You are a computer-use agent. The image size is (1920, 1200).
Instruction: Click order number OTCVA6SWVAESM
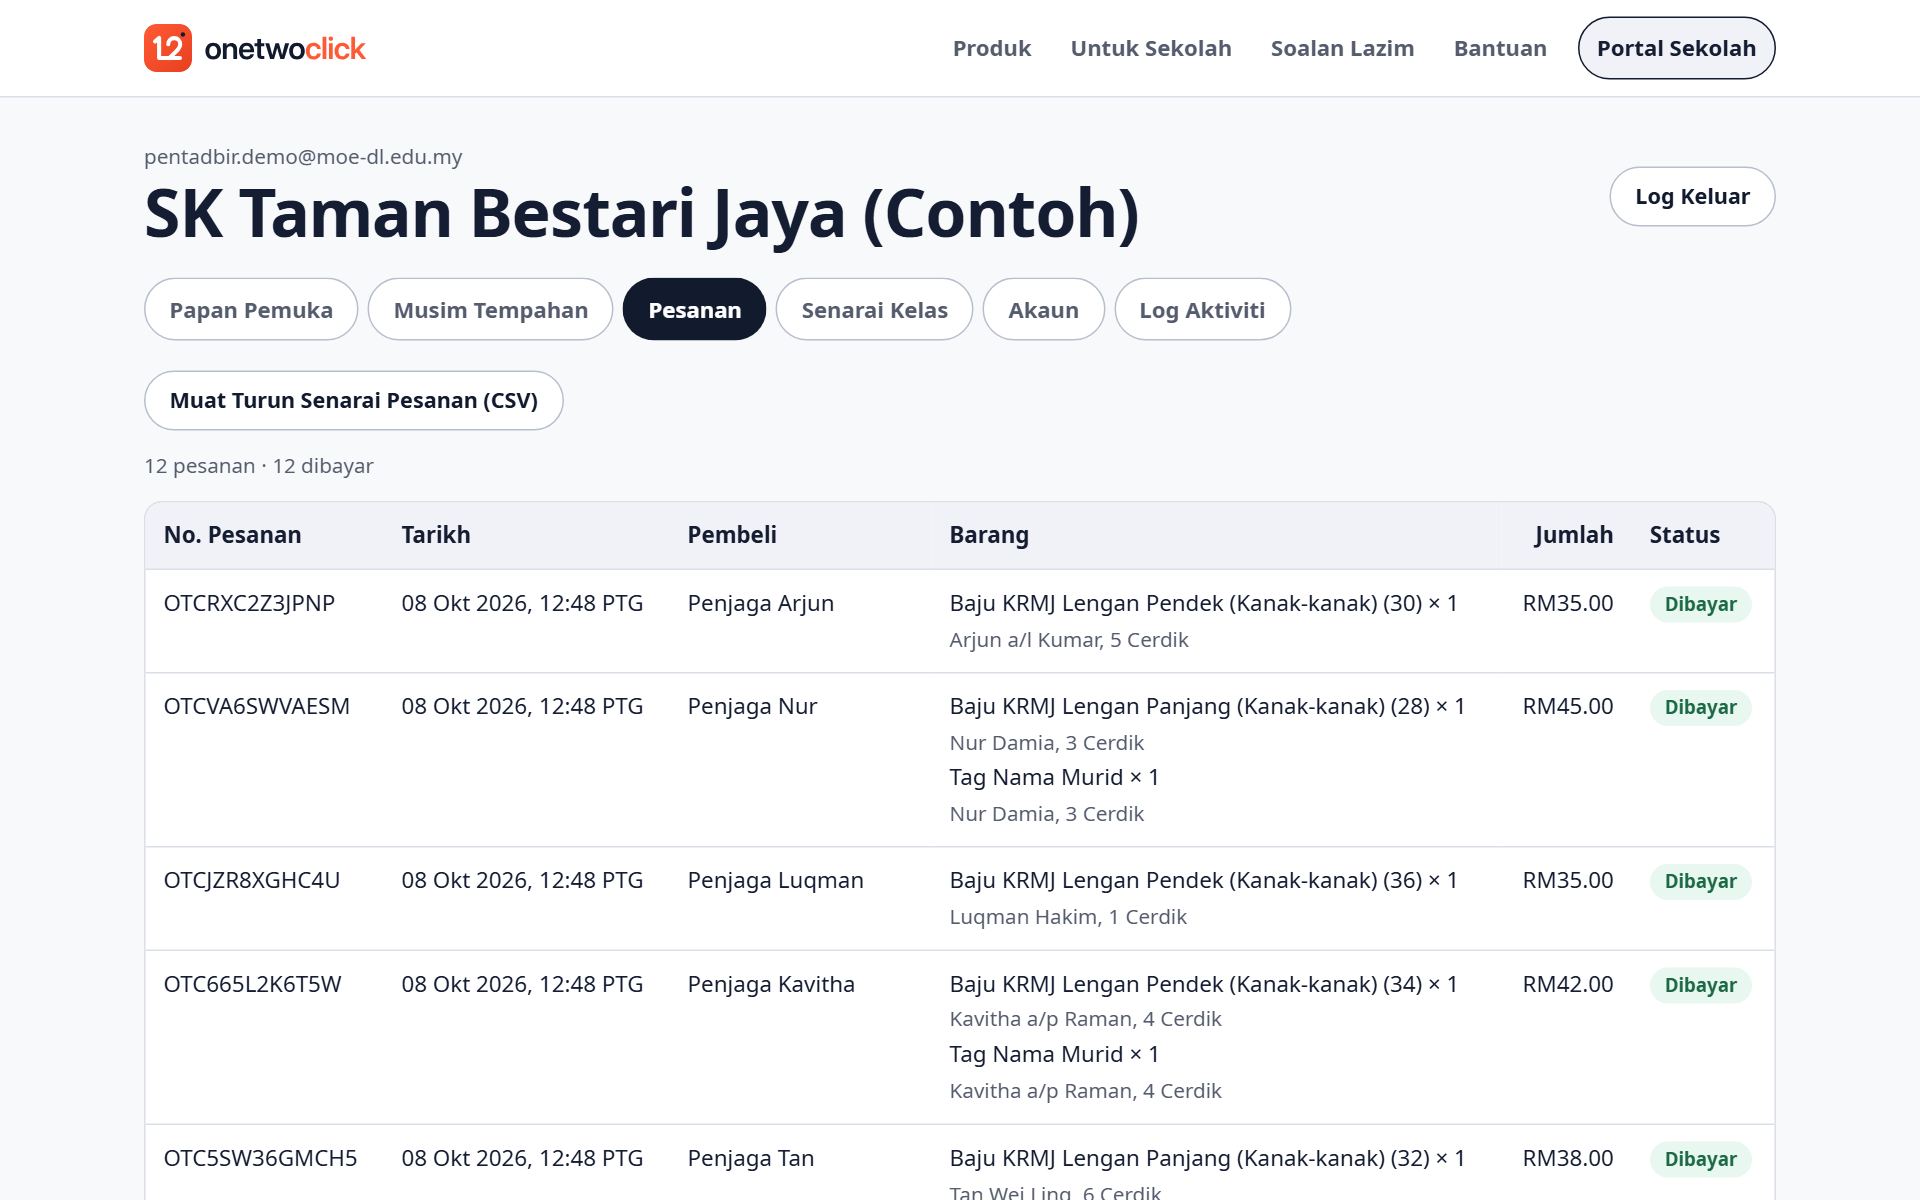point(256,706)
